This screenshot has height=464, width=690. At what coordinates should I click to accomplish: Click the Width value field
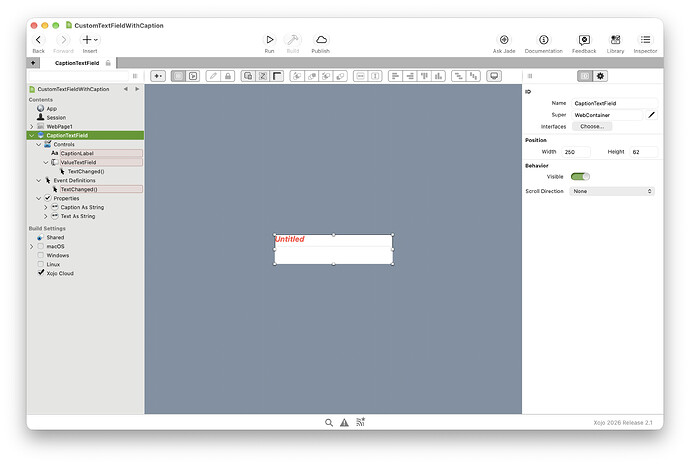coord(576,152)
